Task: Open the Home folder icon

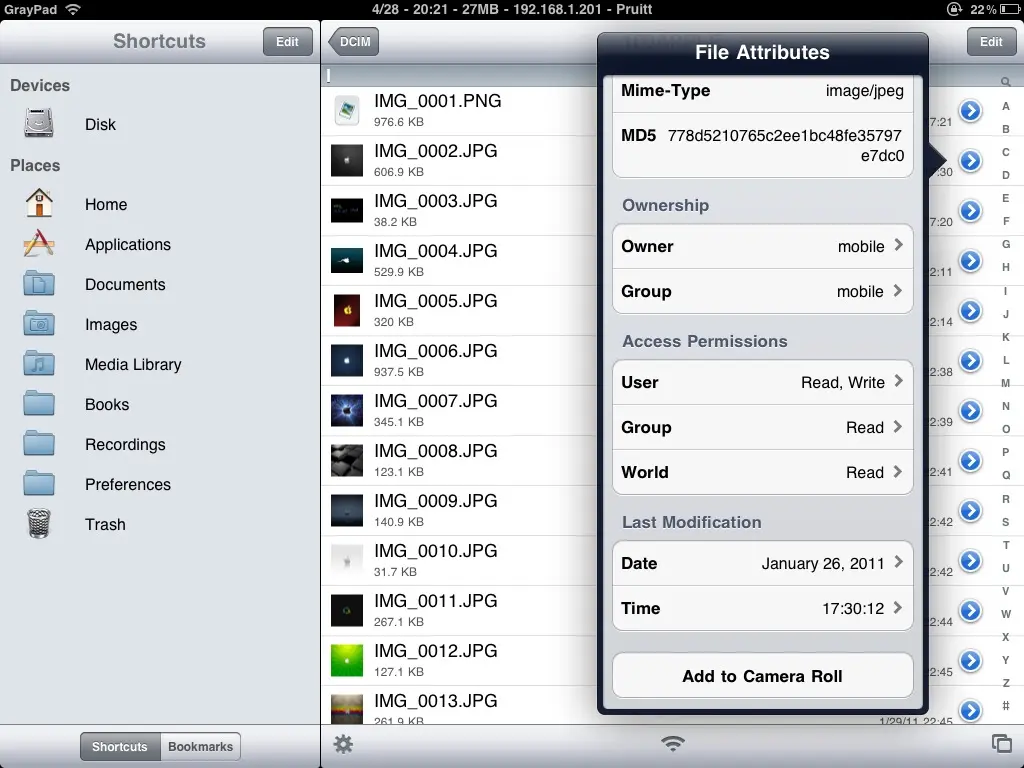Action: pos(39,204)
